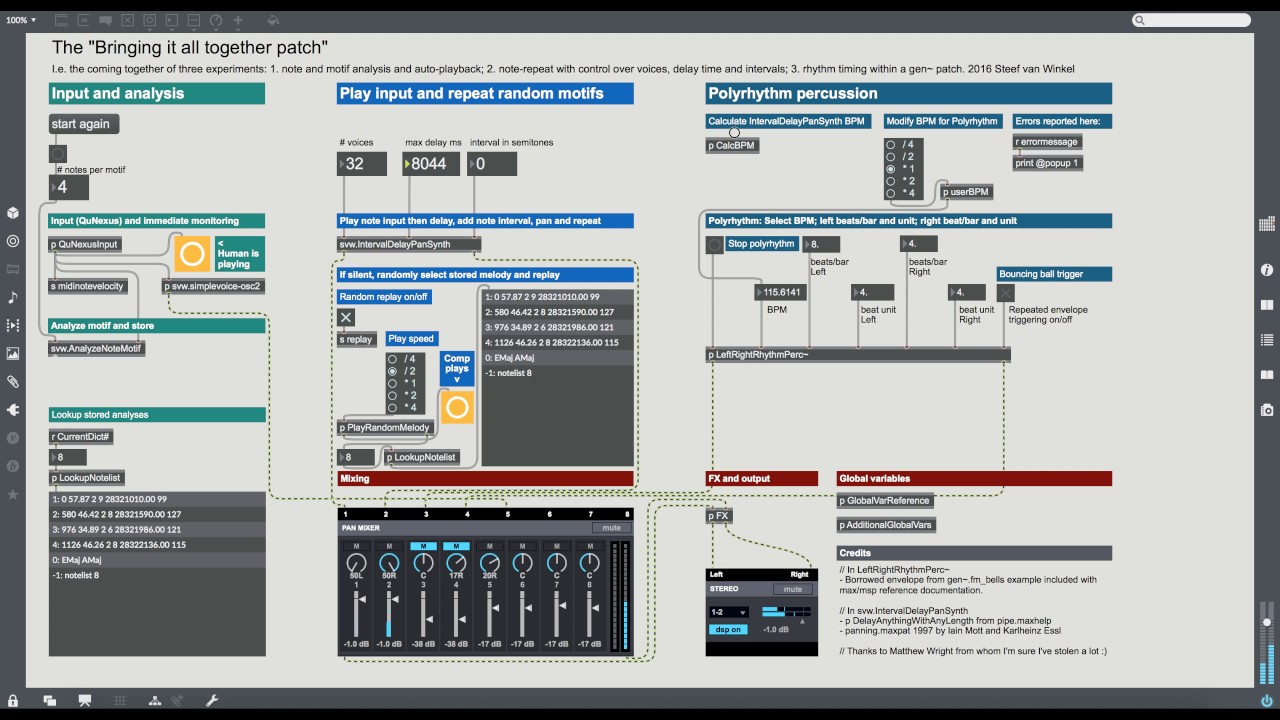Mute channel 6 in the pan mixer
This screenshot has height=720, width=1280.
[522, 546]
